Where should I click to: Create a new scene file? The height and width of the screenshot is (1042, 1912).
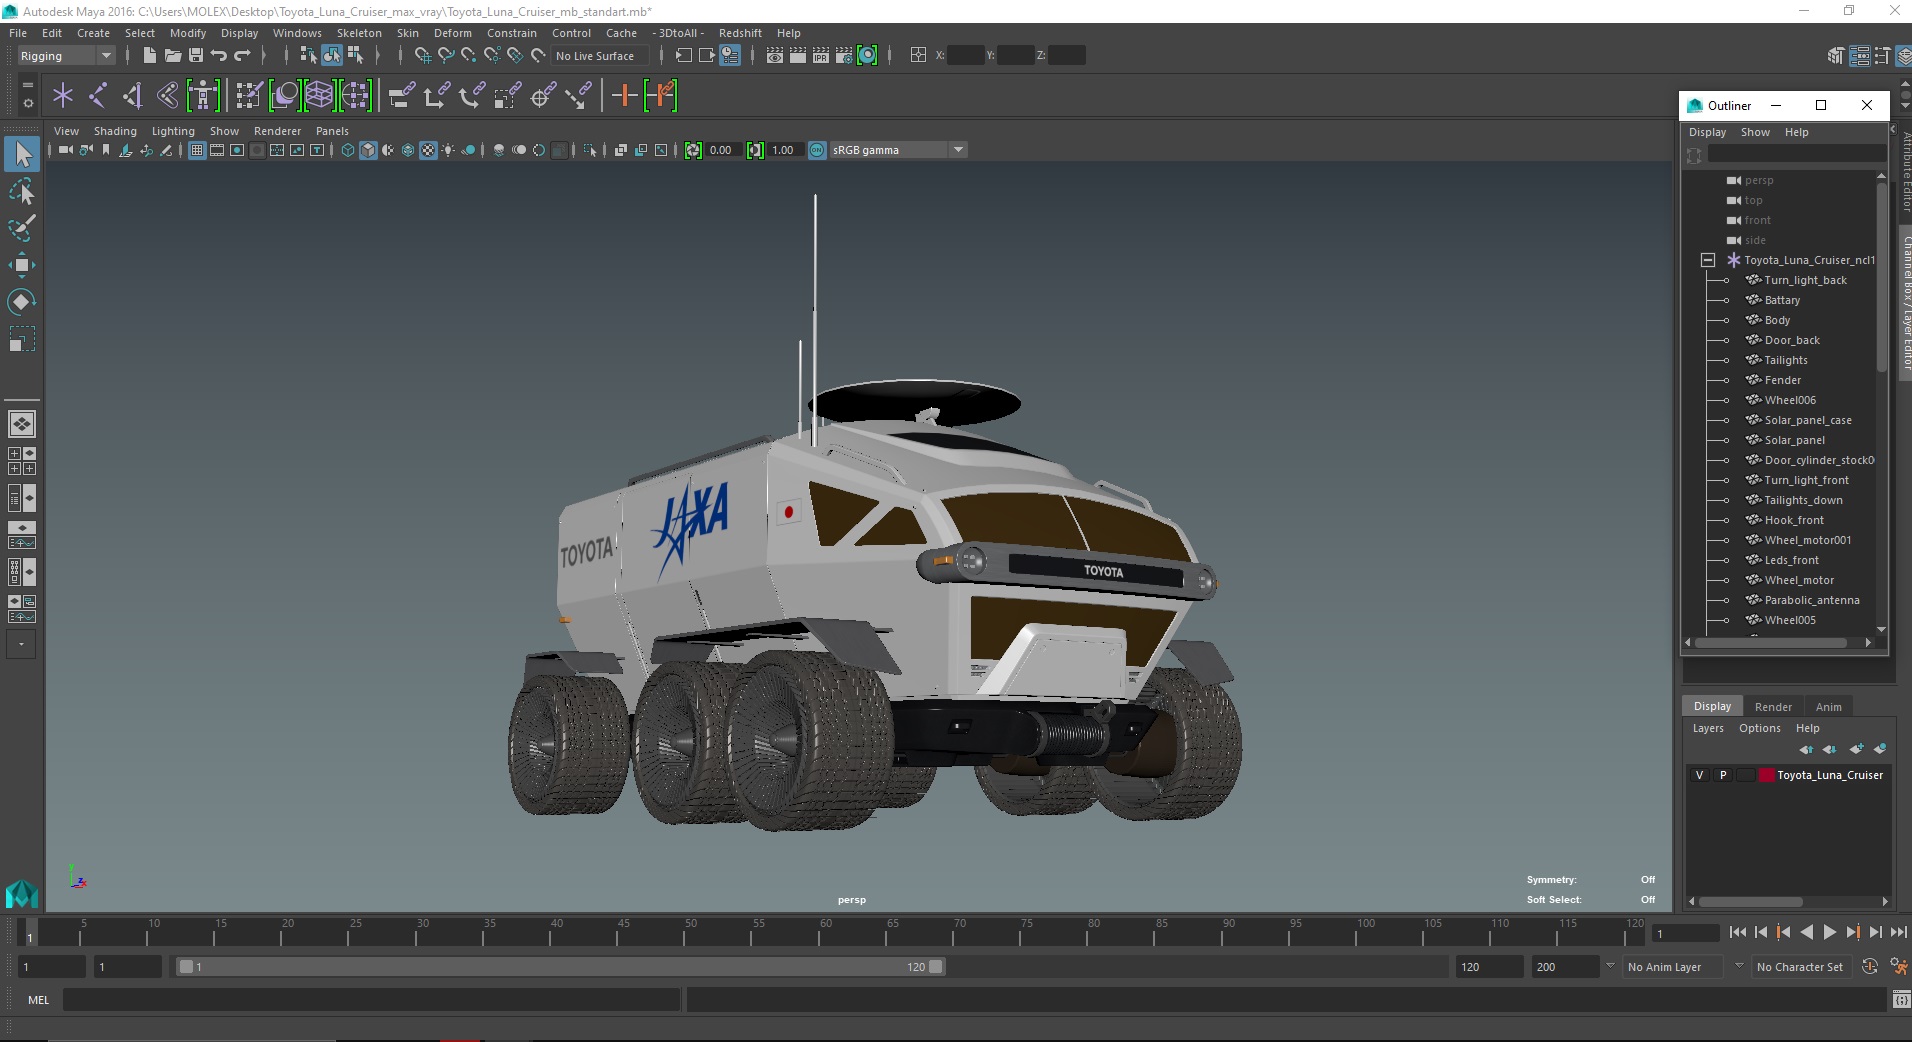click(x=149, y=56)
